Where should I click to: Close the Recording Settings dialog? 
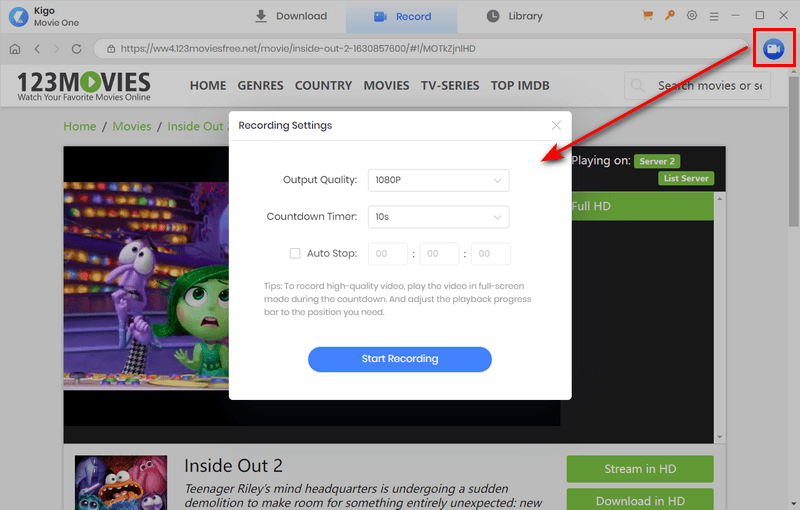point(556,125)
